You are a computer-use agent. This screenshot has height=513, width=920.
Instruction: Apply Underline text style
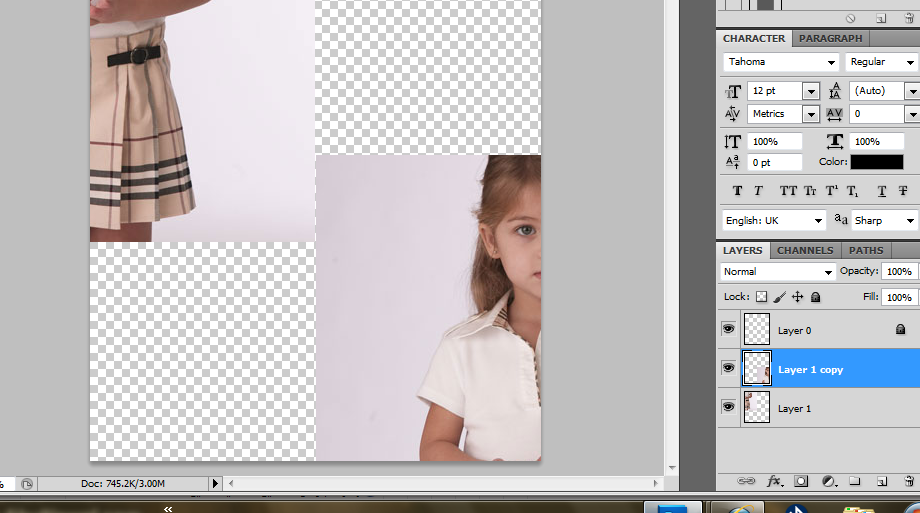pos(881,191)
